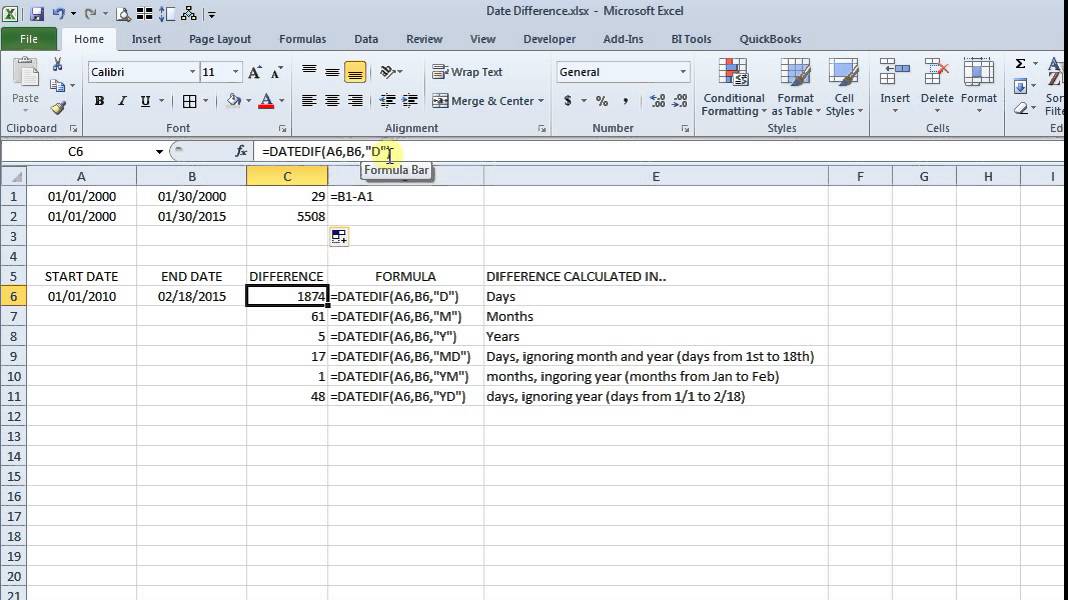Click the Copy icon in Clipboard group
Screen dimensions: 1068x600
click(57, 86)
